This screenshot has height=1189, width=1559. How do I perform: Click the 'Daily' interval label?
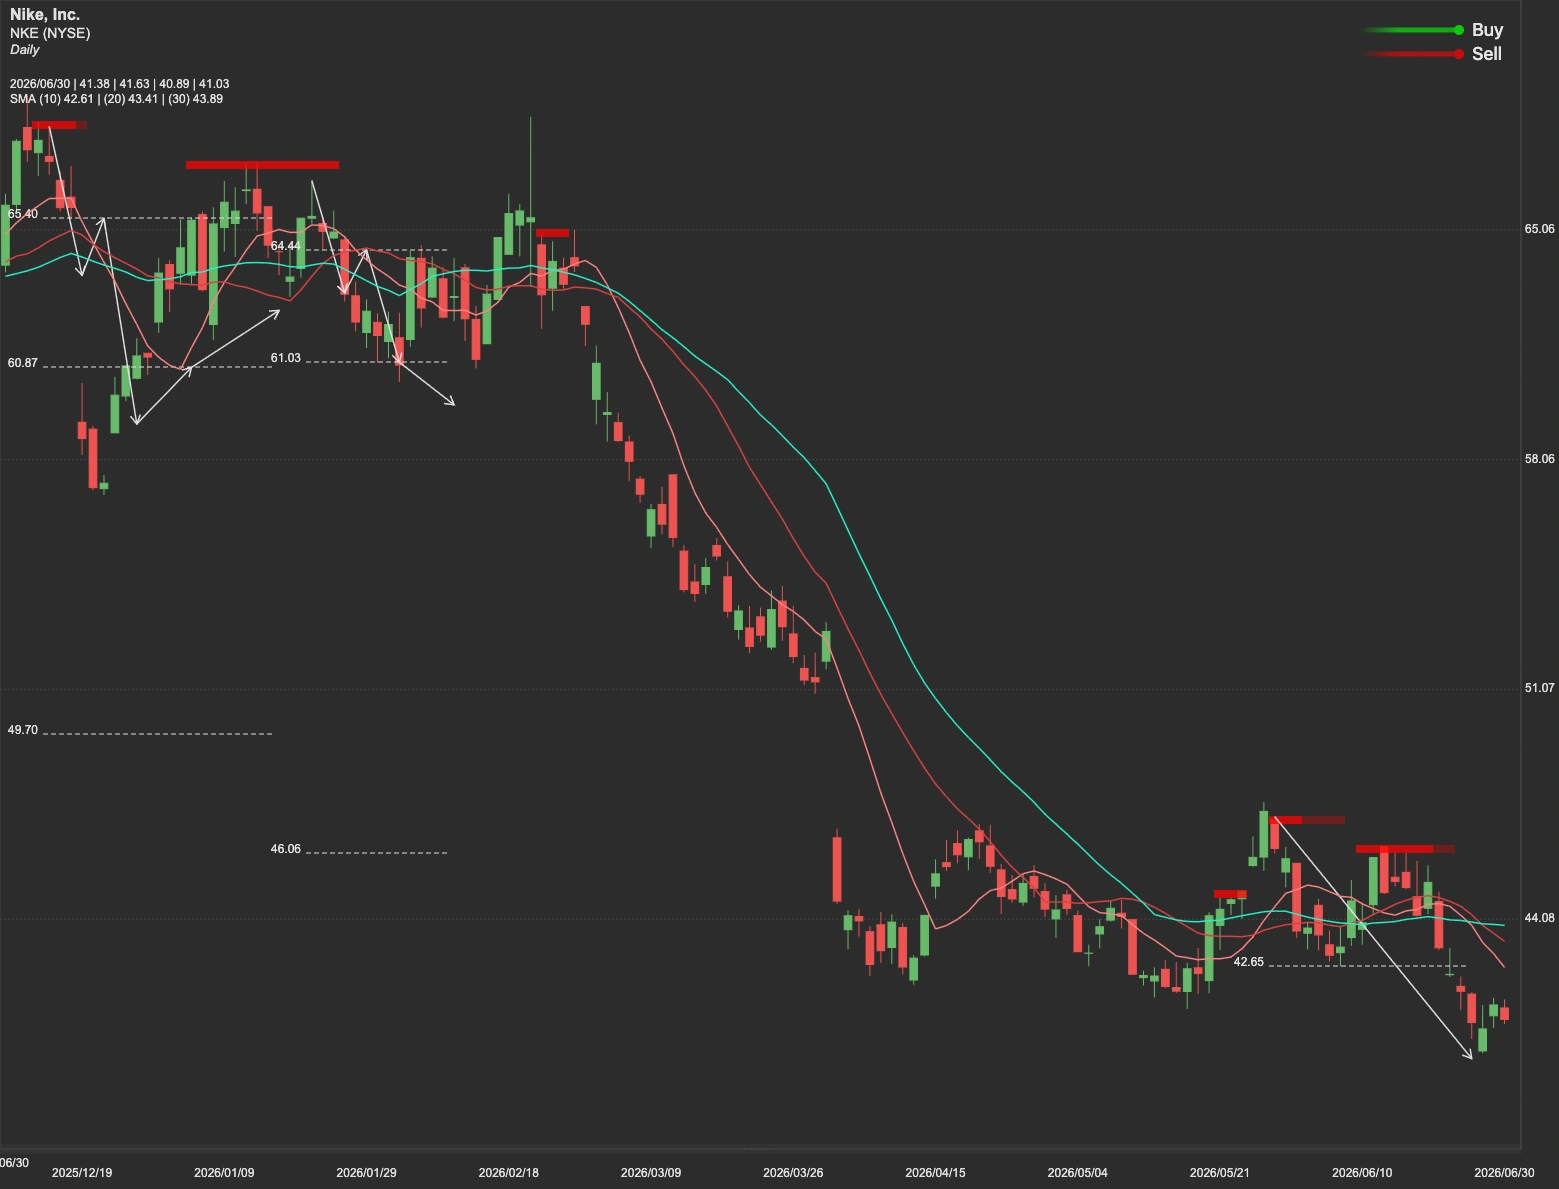25,49
